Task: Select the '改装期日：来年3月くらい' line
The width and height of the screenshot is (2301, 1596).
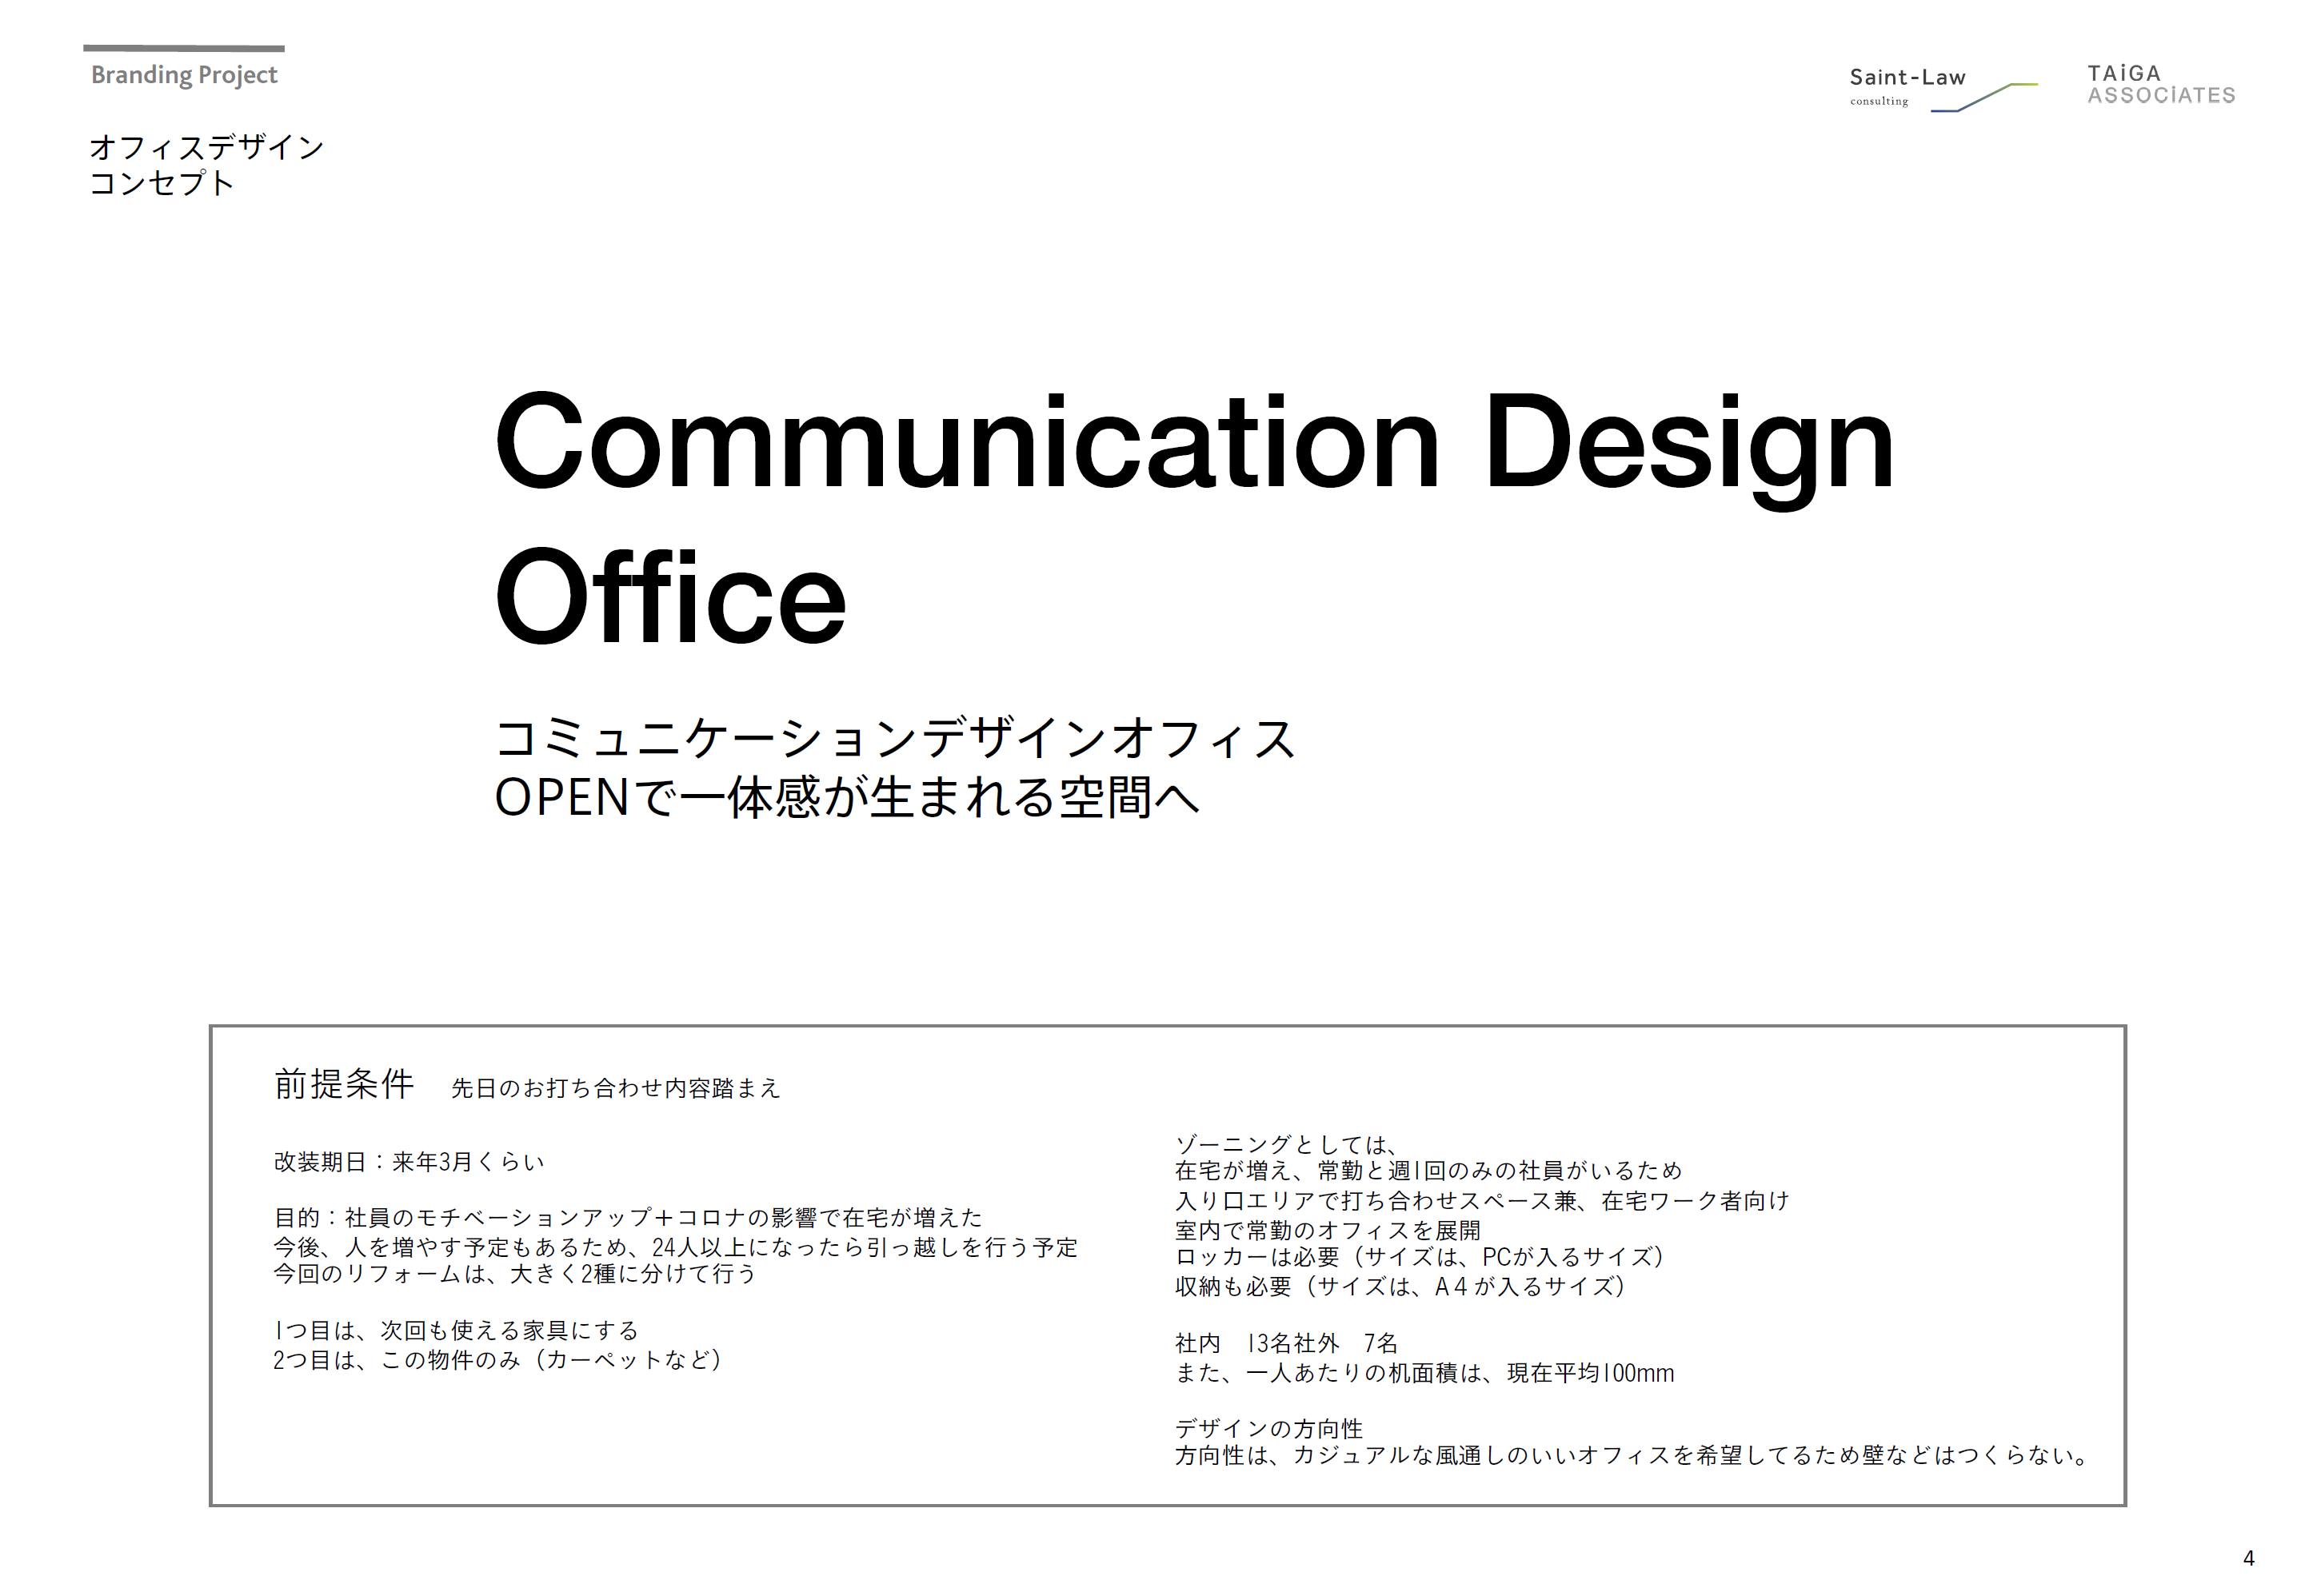Action: pyautogui.click(x=409, y=1162)
